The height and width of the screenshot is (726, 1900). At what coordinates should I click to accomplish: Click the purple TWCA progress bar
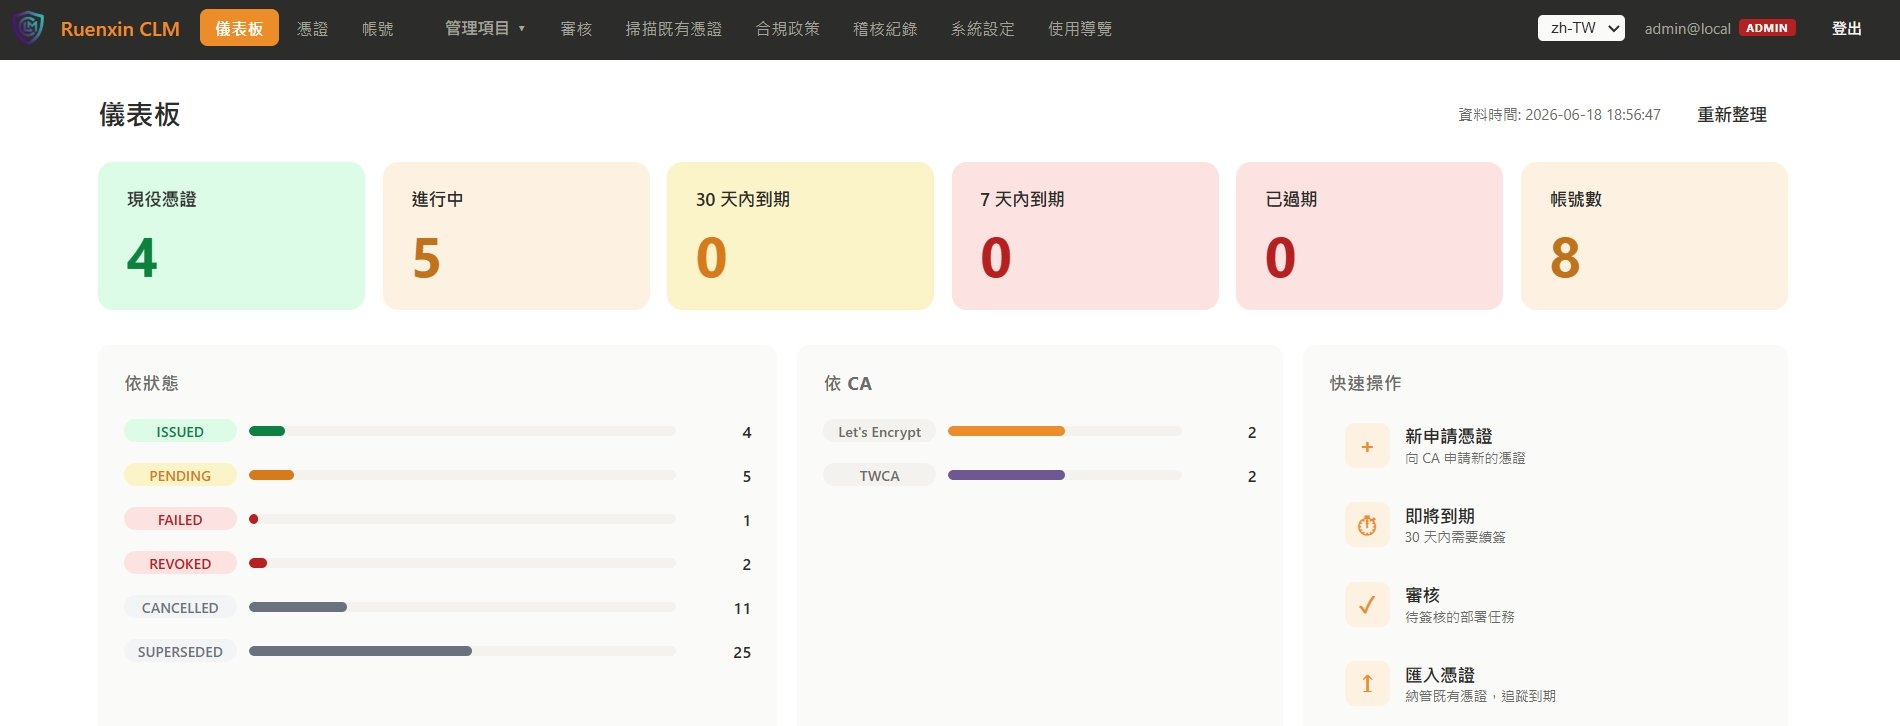pos(1006,475)
